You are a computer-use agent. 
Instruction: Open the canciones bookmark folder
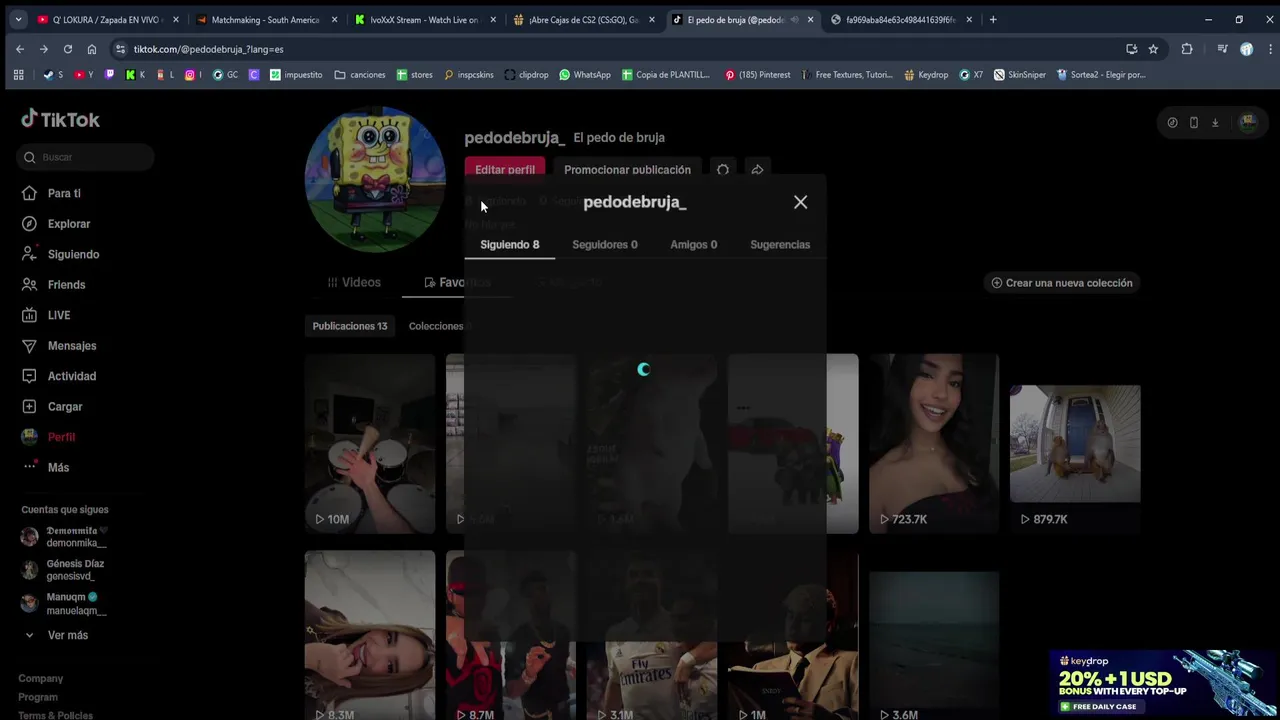click(x=360, y=75)
